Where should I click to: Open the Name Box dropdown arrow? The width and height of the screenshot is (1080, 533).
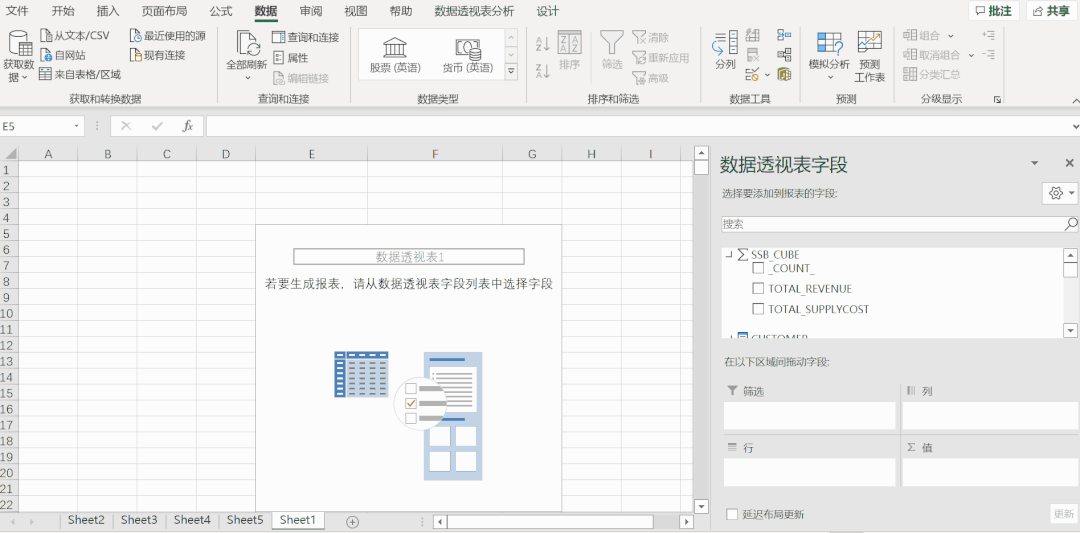coord(76,127)
